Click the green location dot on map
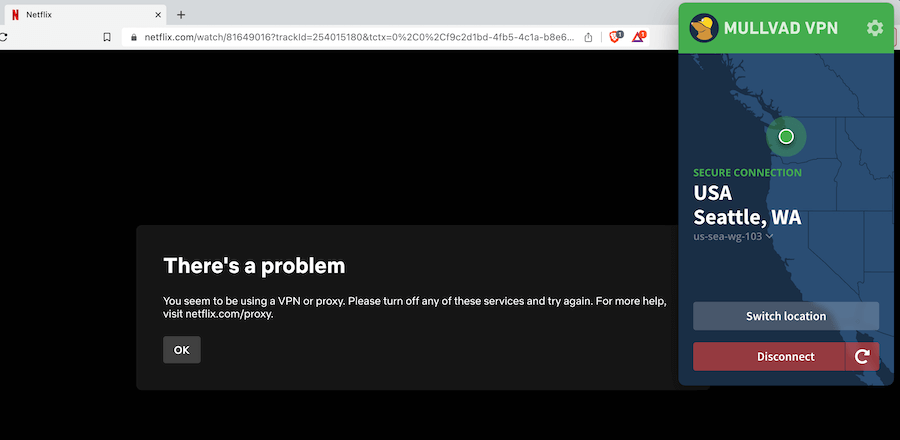Image resolution: width=900 pixels, height=440 pixels. coord(786,137)
